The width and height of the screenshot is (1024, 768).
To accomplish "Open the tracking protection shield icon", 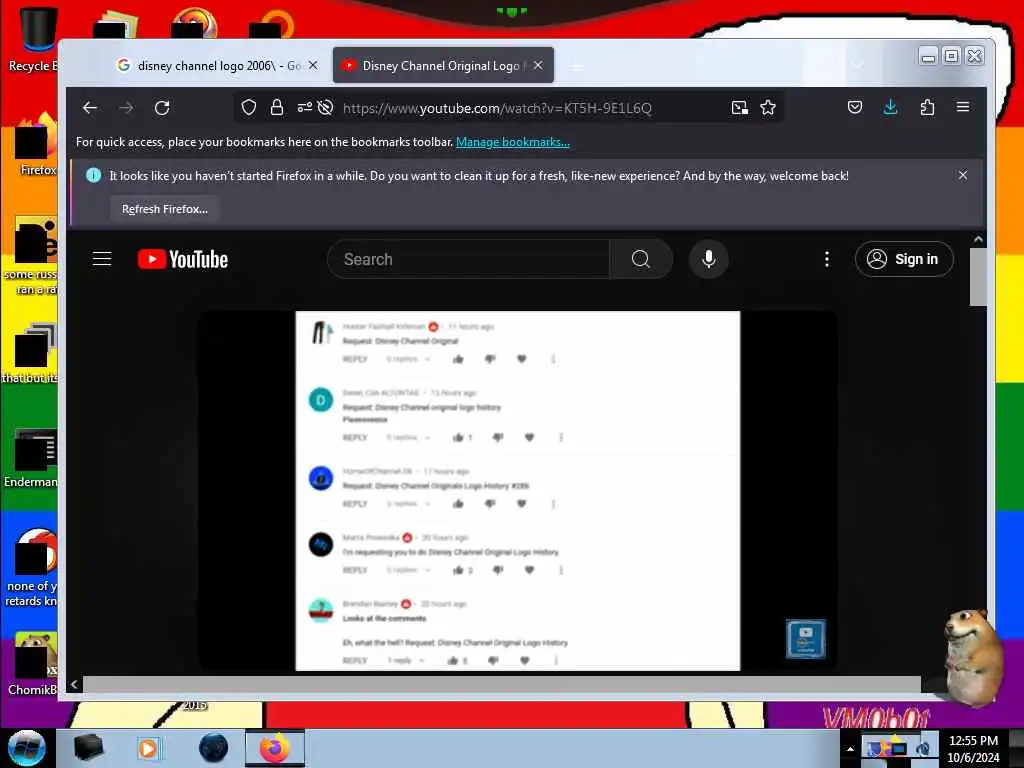I will point(249,108).
